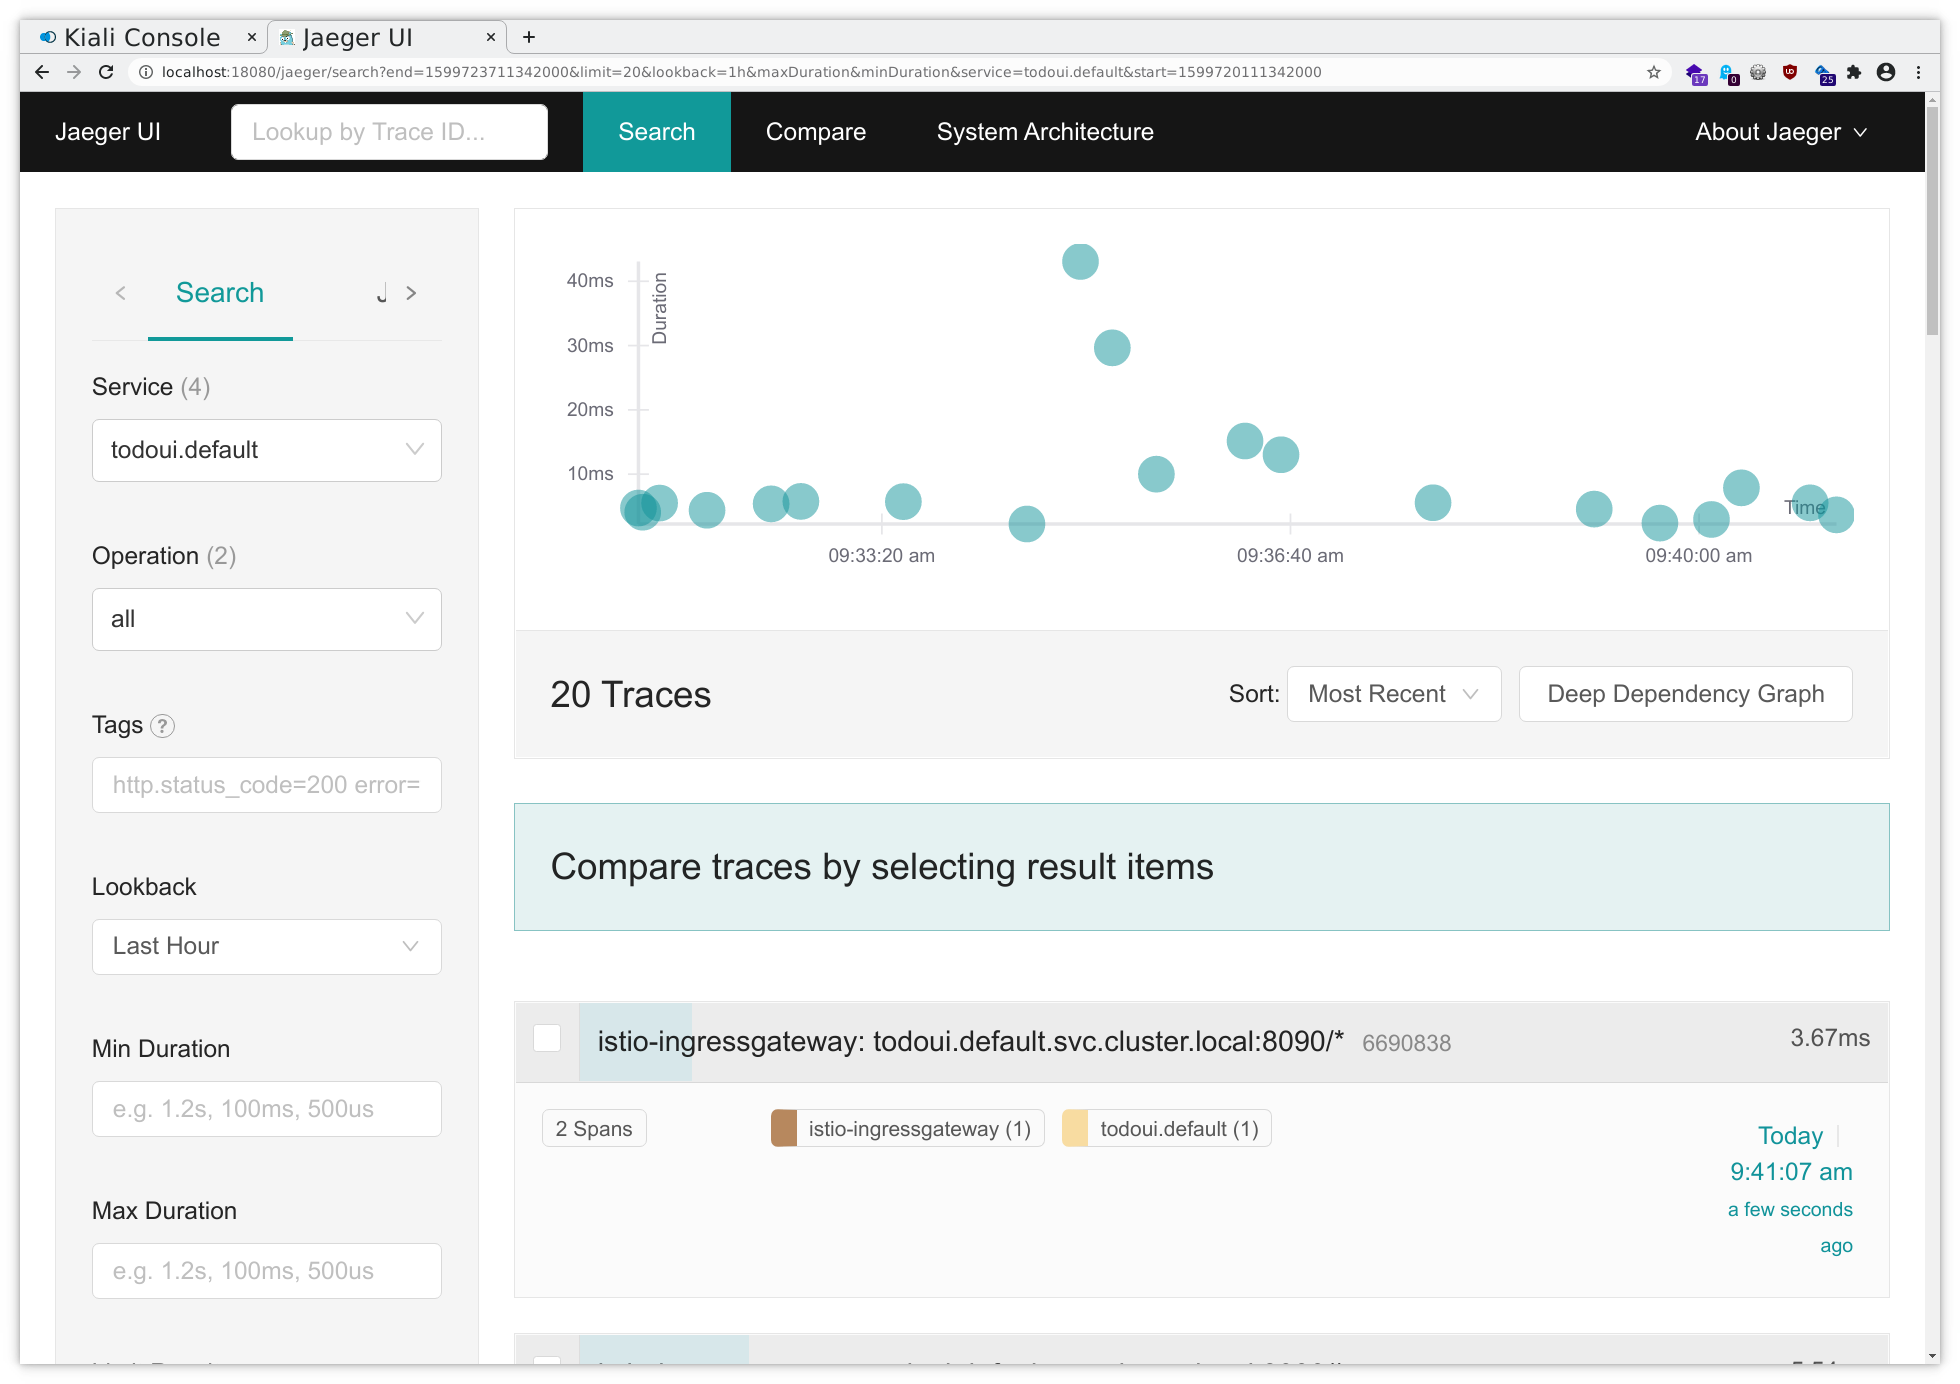Open the istio-ingressgateway trace 6690838 title

pyautogui.click(x=969, y=1042)
